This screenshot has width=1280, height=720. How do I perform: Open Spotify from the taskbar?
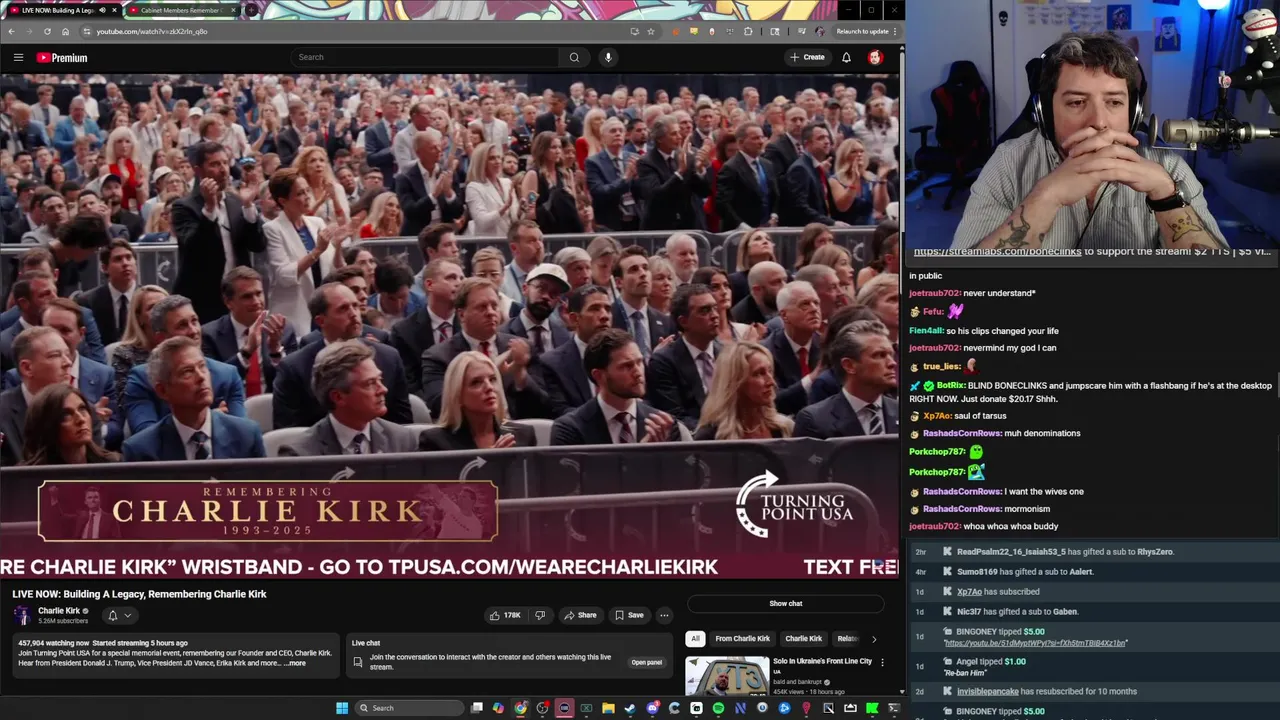pos(718,708)
